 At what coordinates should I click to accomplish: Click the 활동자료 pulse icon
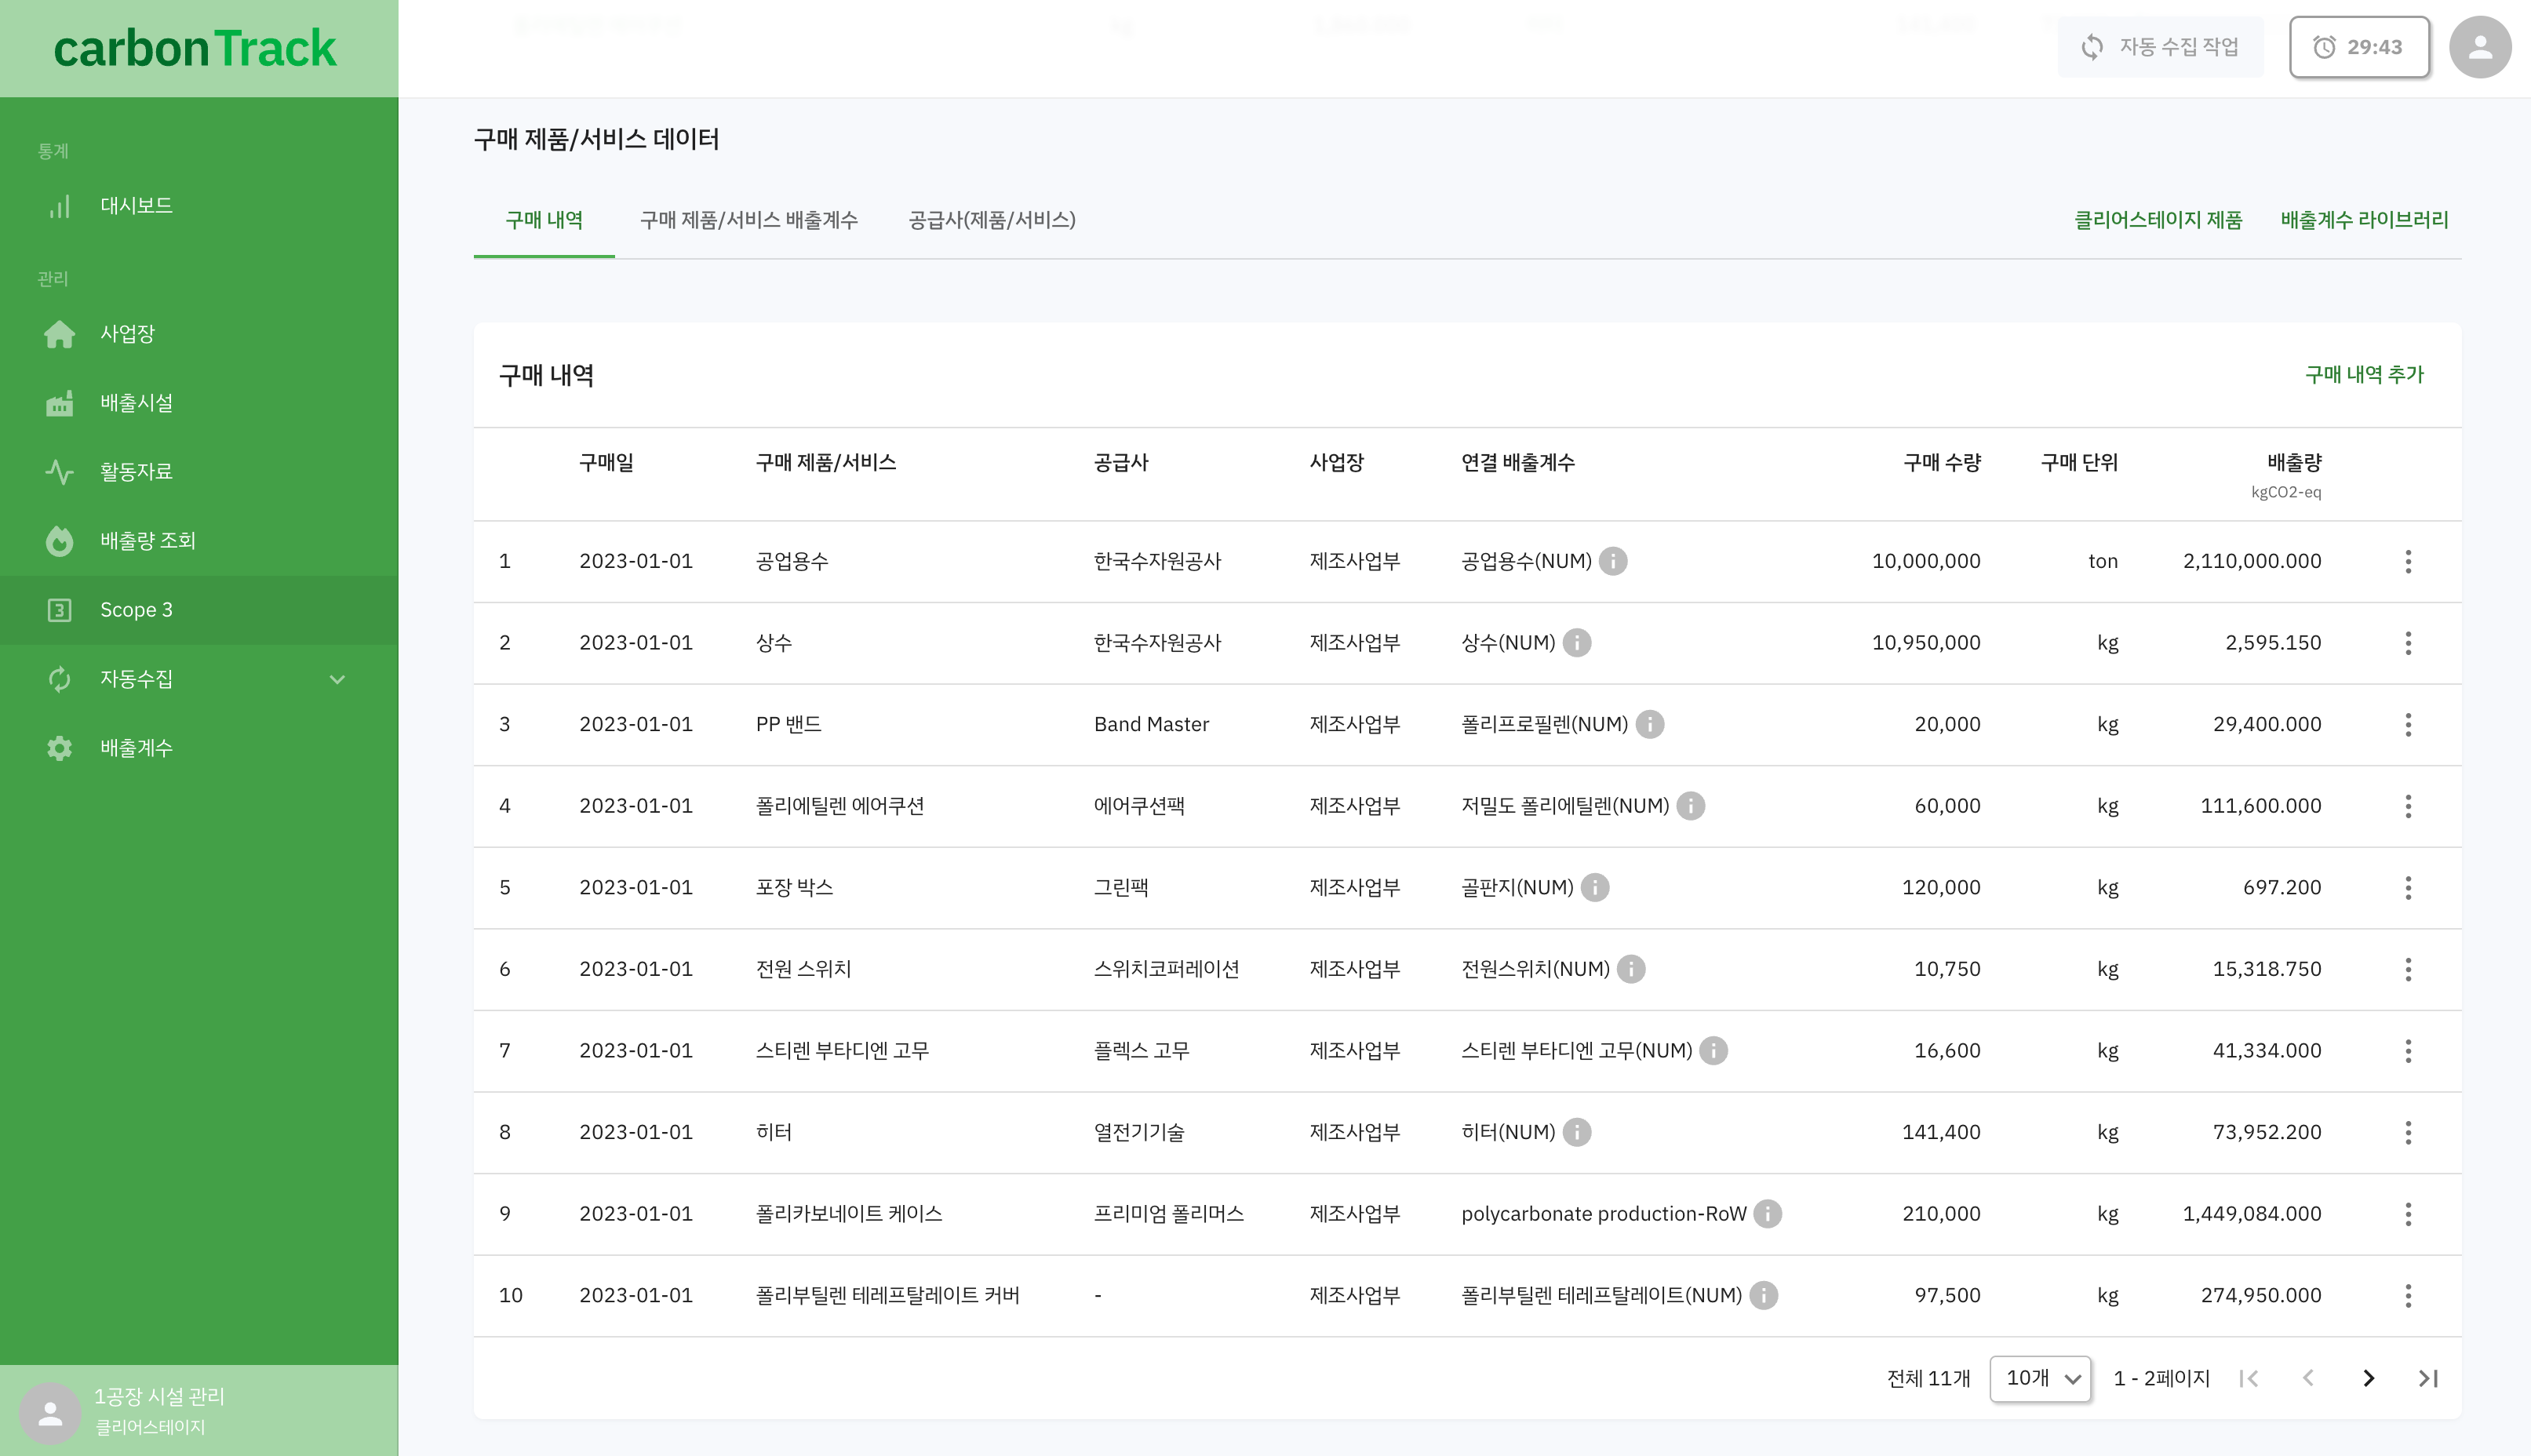(60, 472)
